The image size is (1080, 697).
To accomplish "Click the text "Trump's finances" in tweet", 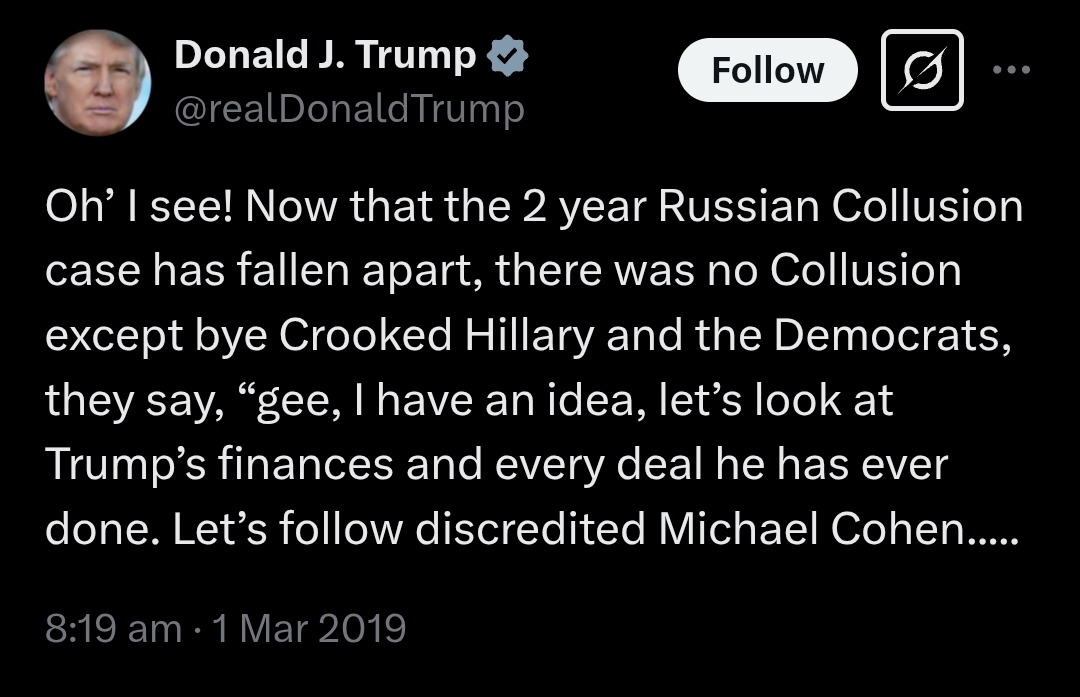I will point(220,464).
